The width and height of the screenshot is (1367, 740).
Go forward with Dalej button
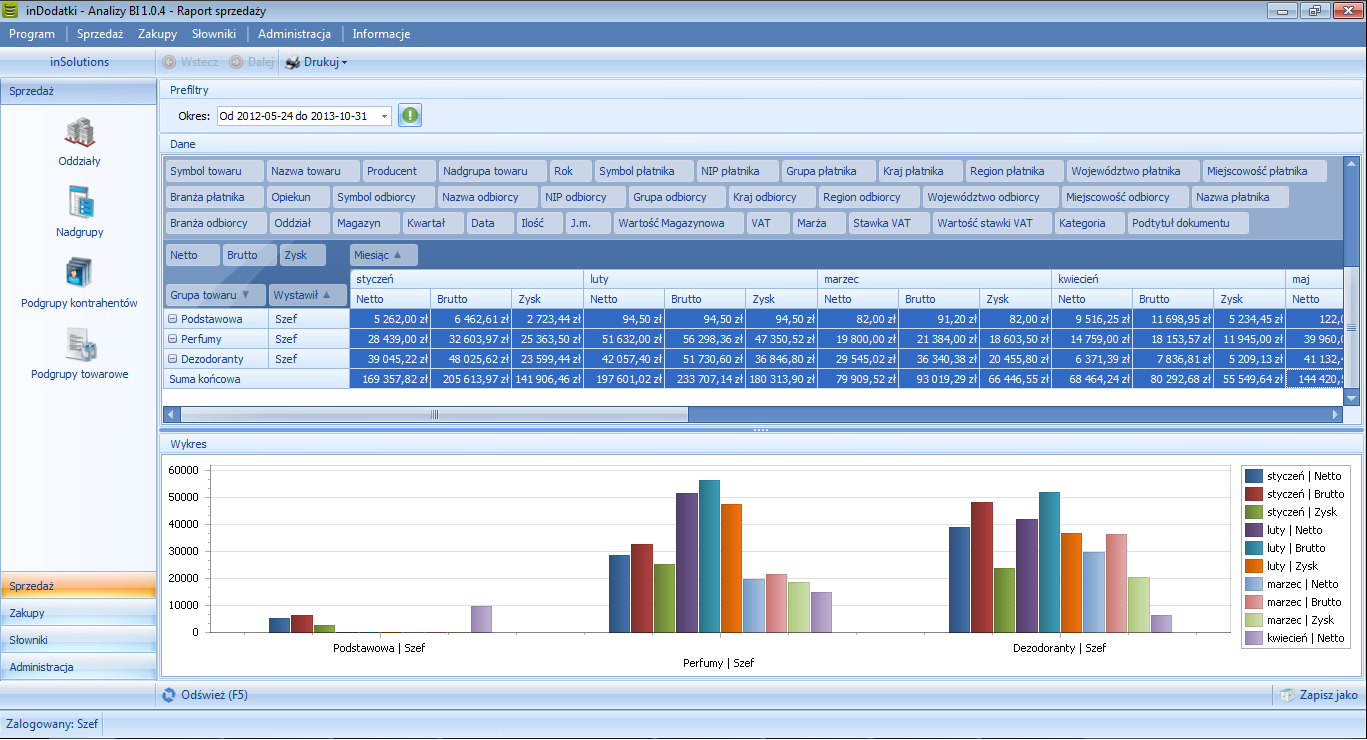pos(251,62)
